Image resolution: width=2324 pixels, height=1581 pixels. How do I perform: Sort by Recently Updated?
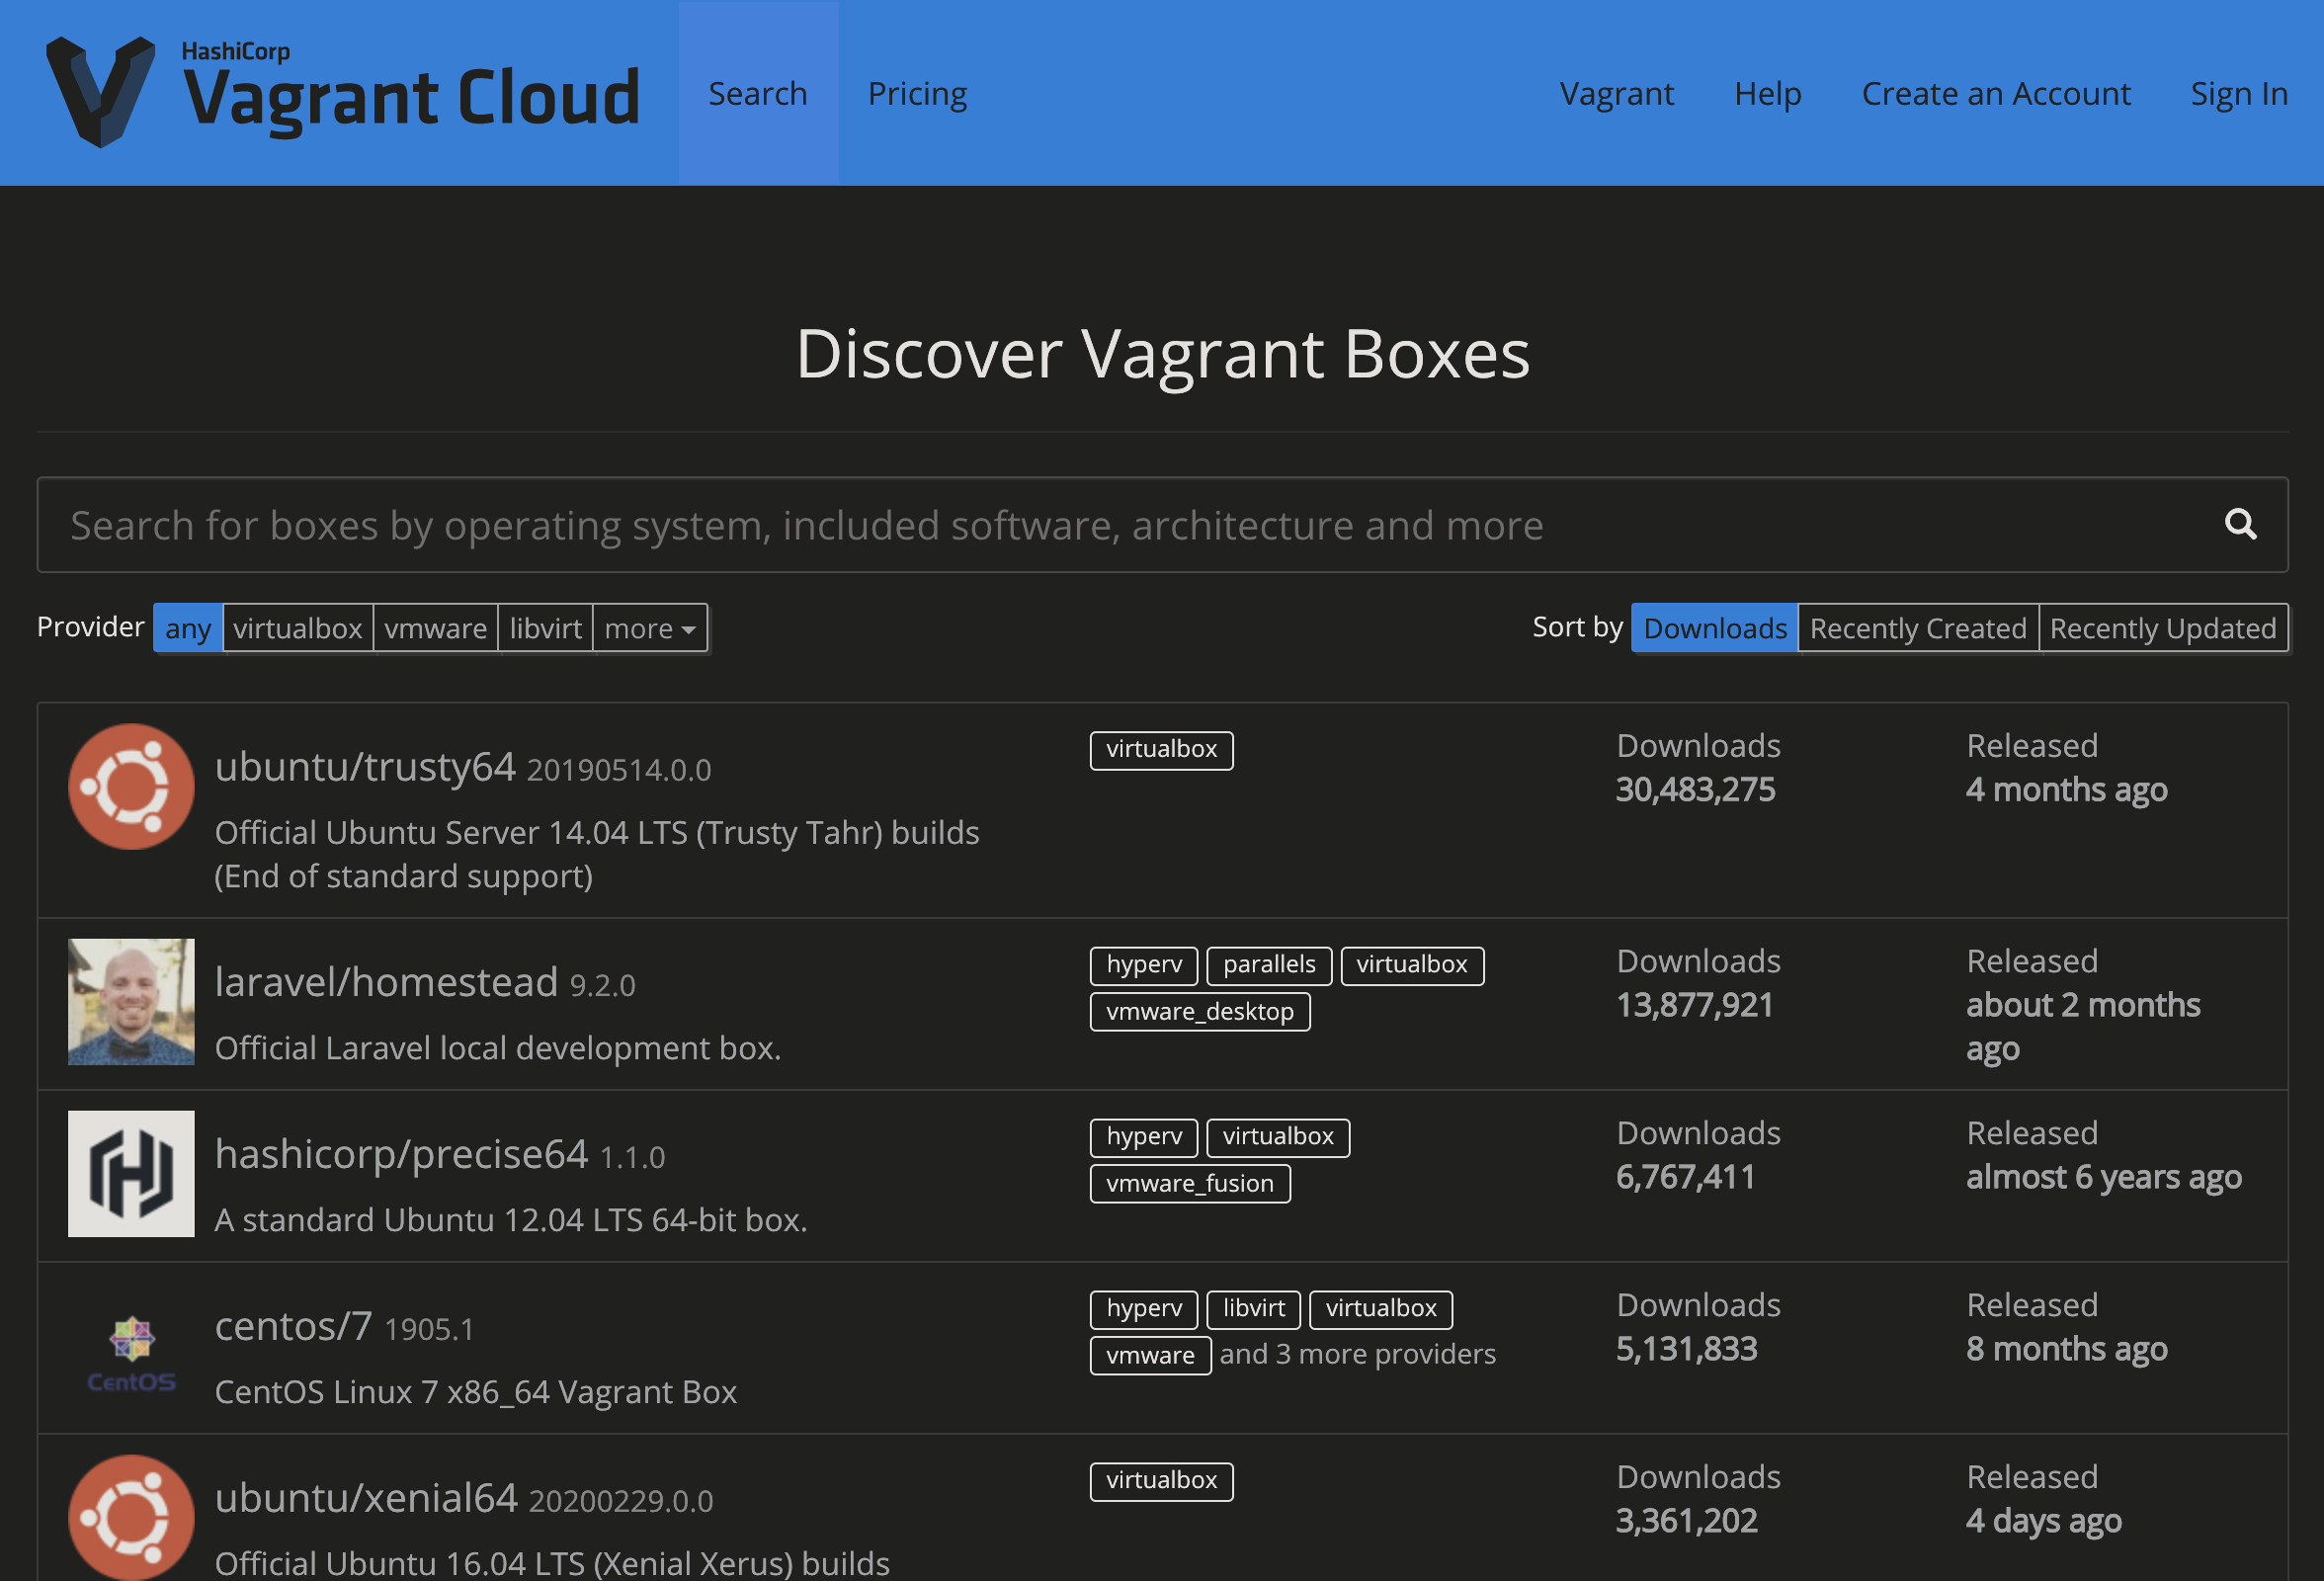coord(2162,628)
